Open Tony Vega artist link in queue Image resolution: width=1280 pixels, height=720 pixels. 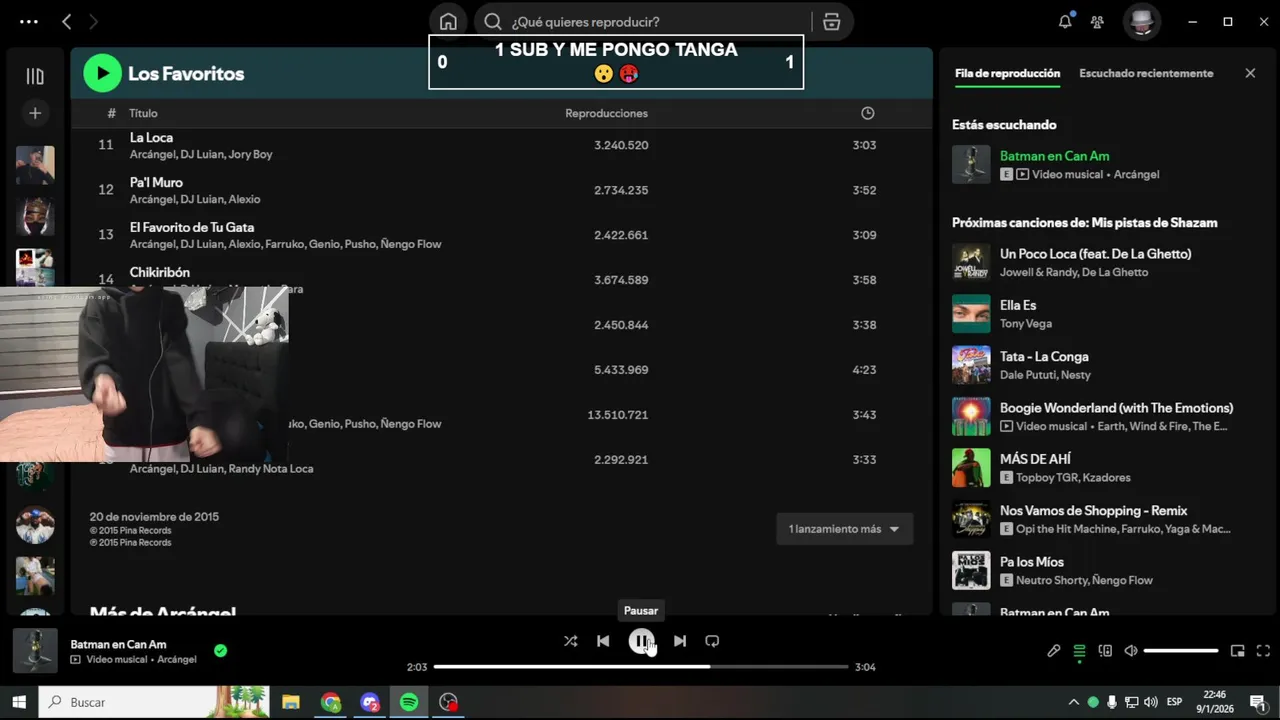tap(1025, 324)
